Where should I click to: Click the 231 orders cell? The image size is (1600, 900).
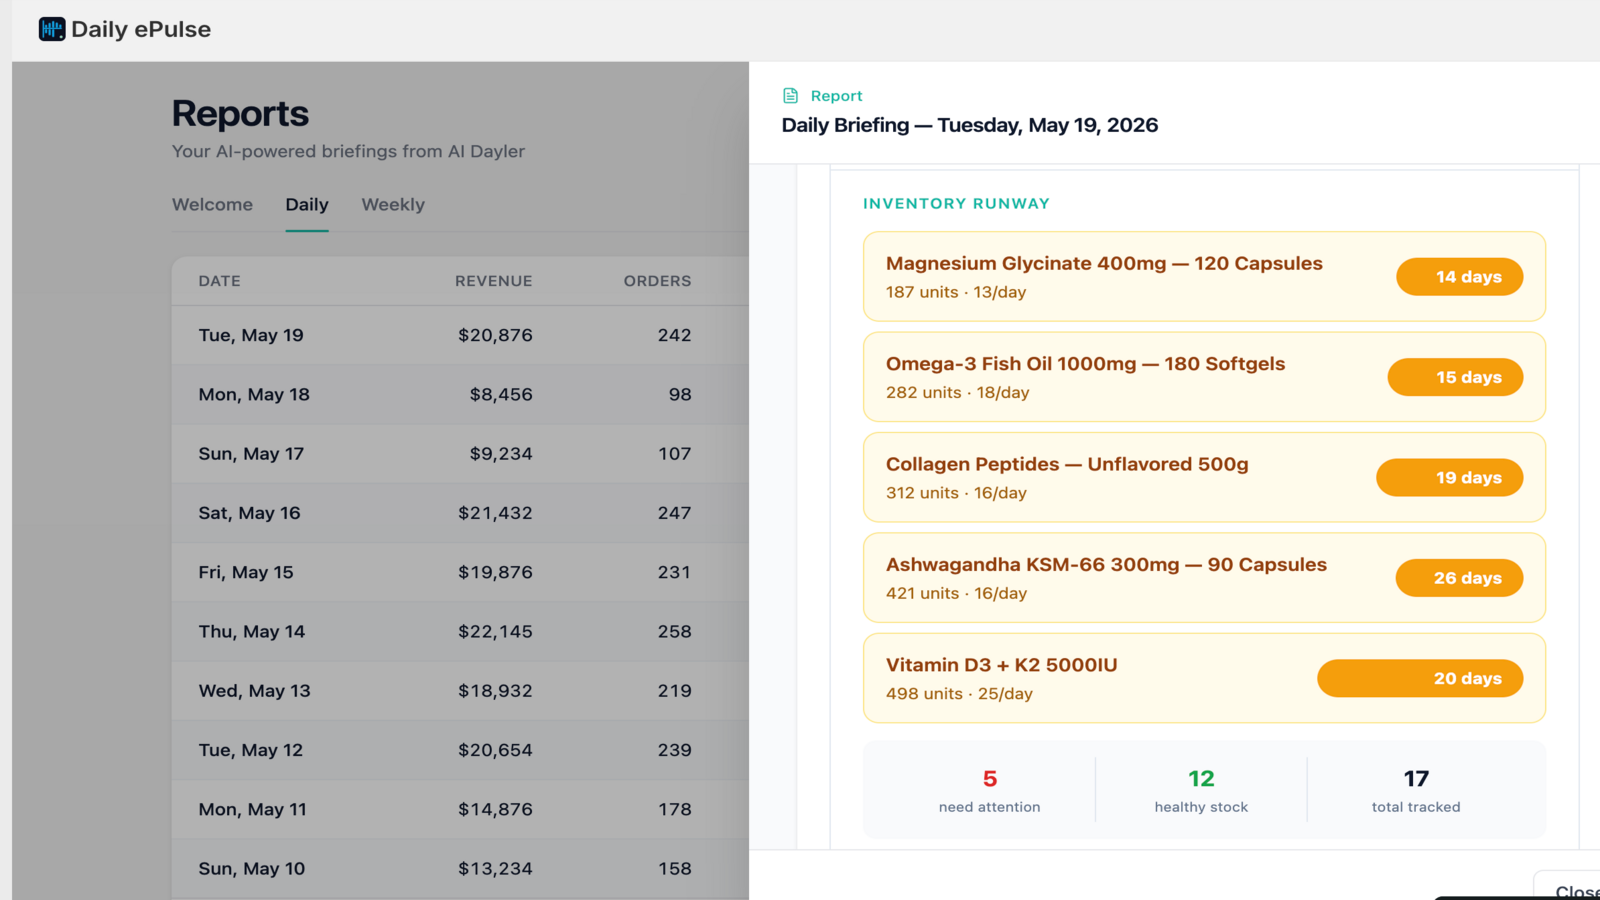pyautogui.click(x=674, y=572)
